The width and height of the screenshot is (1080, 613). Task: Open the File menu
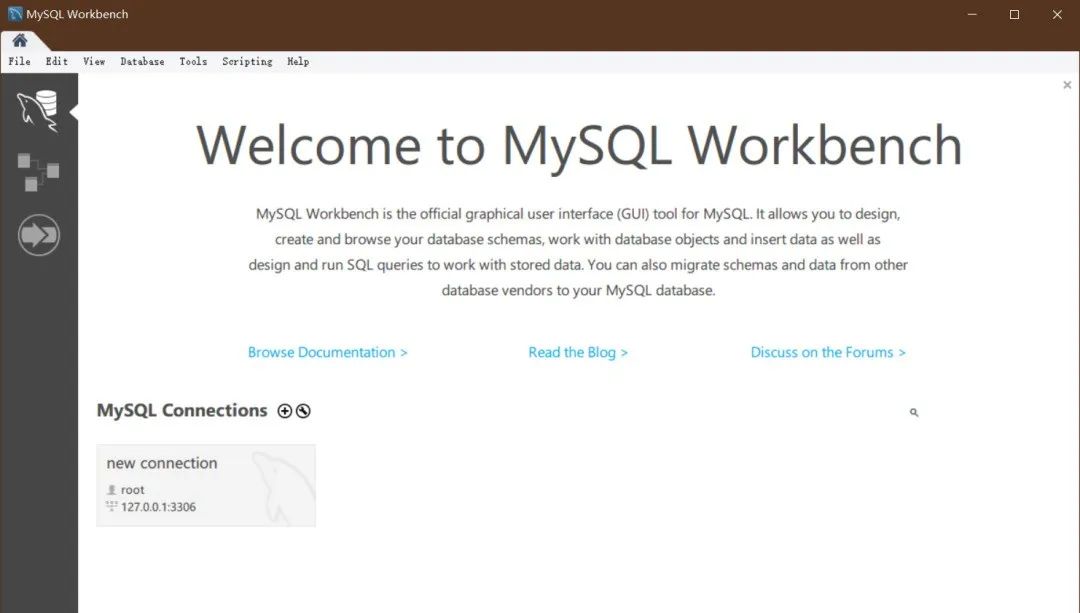tap(19, 61)
